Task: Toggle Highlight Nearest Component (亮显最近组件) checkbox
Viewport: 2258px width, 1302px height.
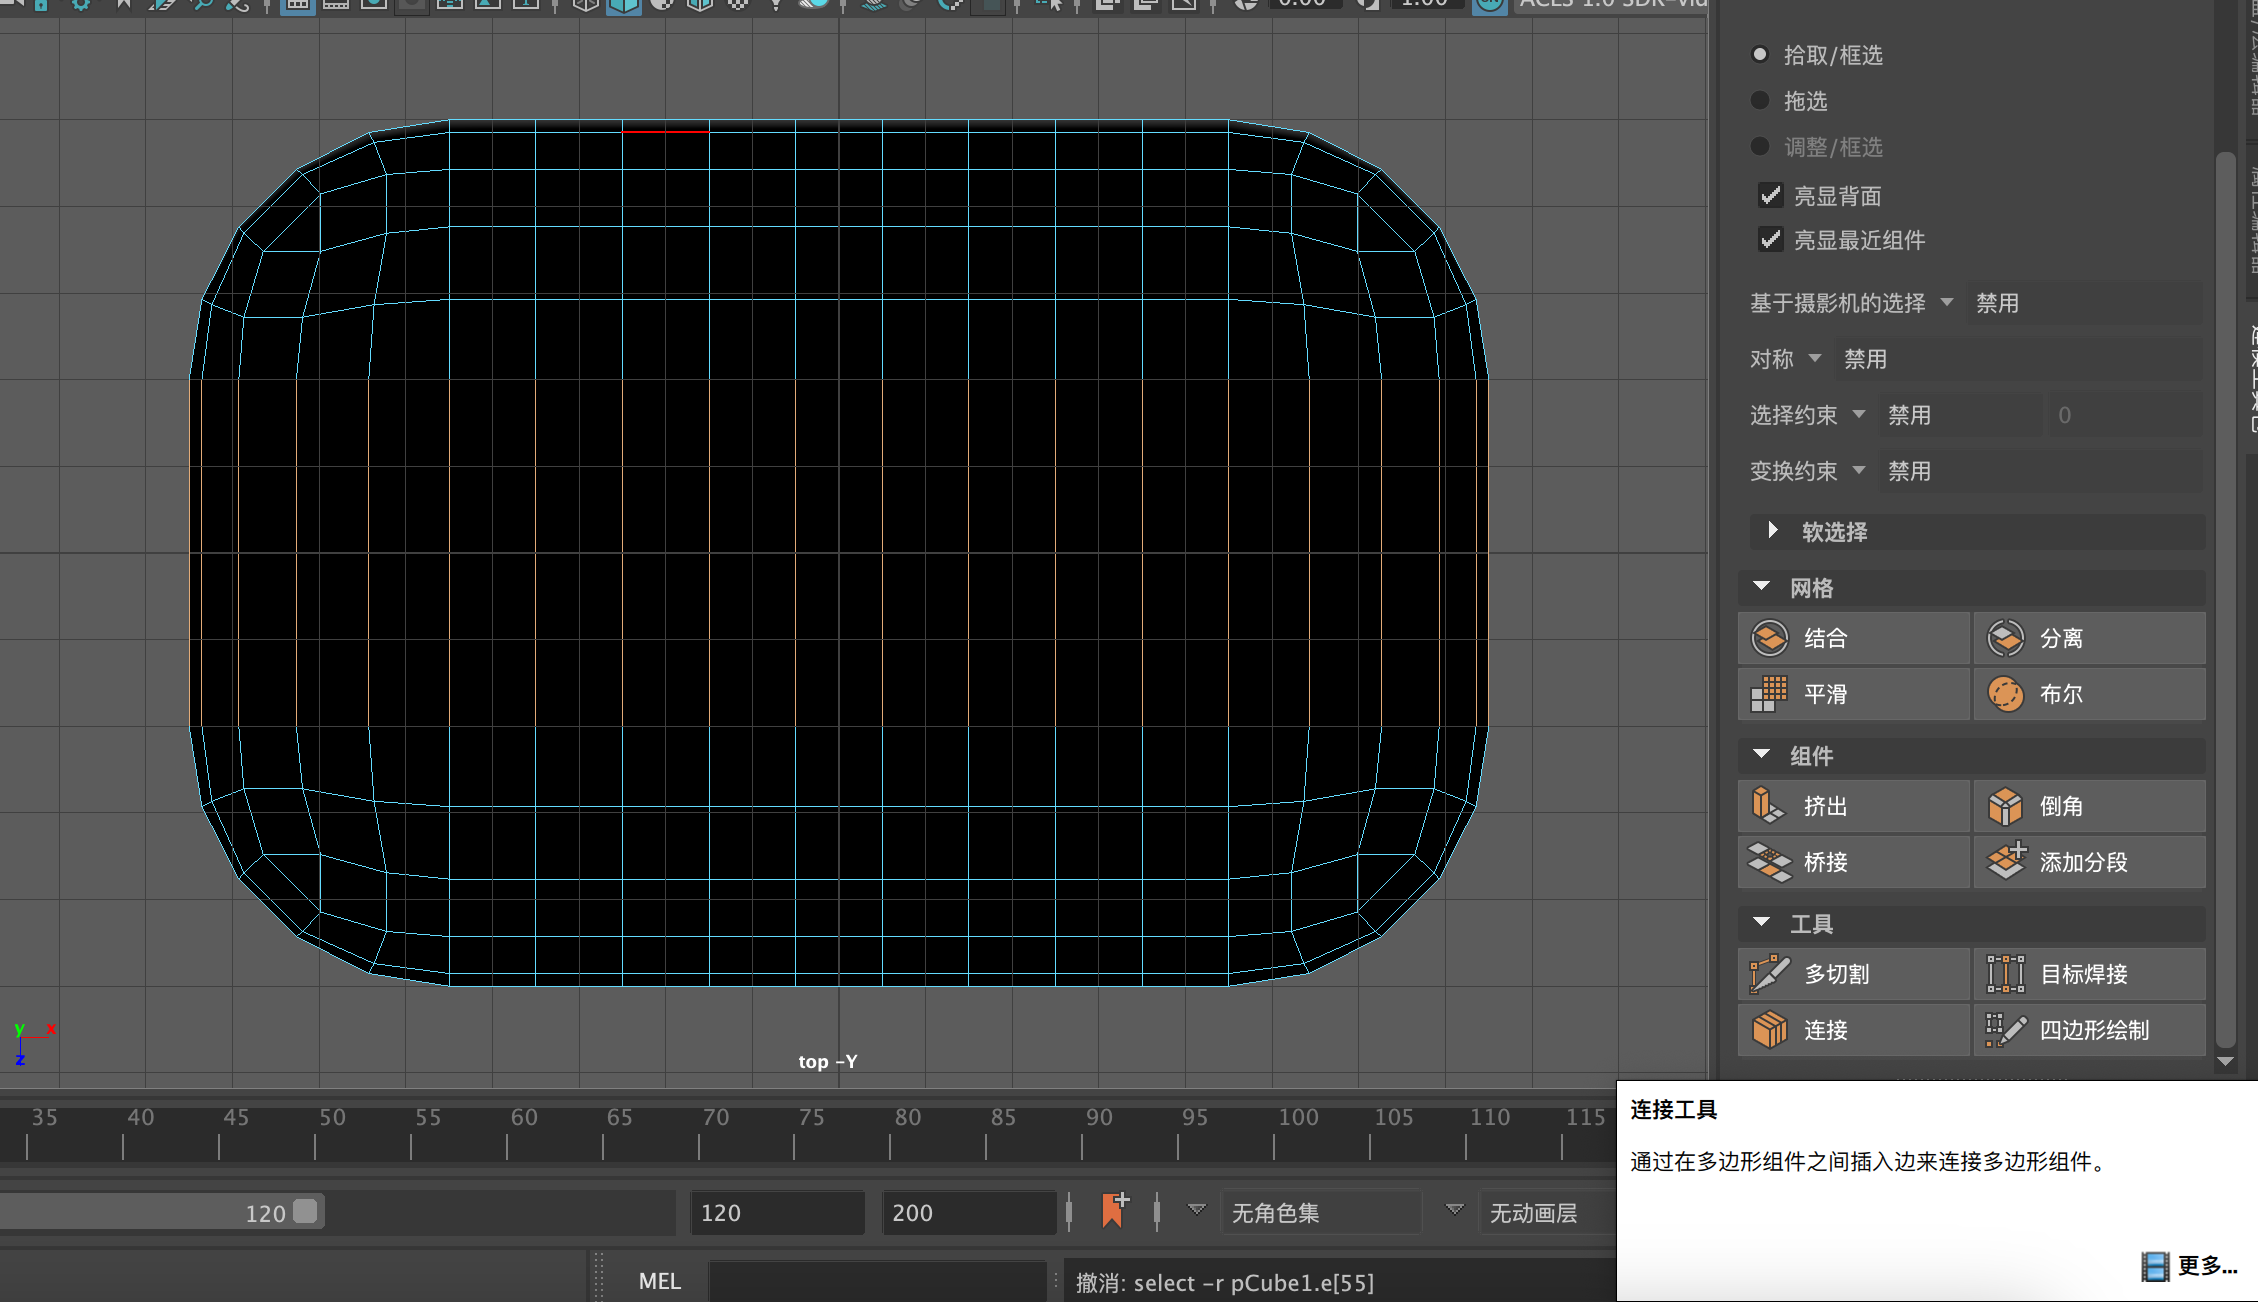Action: 1771,240
